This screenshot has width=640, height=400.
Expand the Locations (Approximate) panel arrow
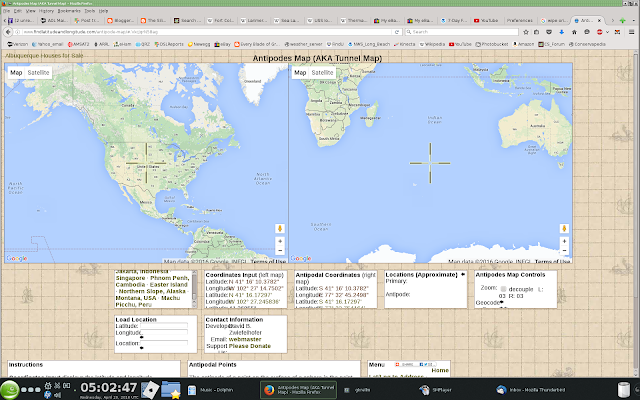coord(463,275)
